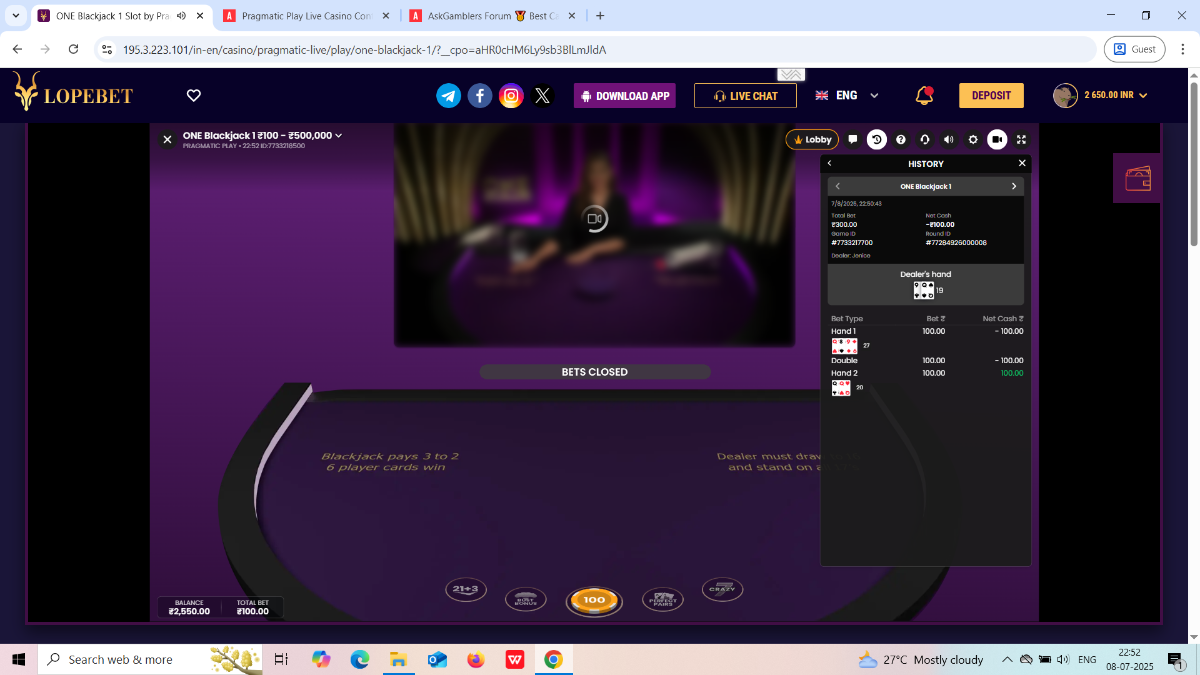1200x675 pixels.
Task: Open the game help question mark icon
Action: point(901,140)
